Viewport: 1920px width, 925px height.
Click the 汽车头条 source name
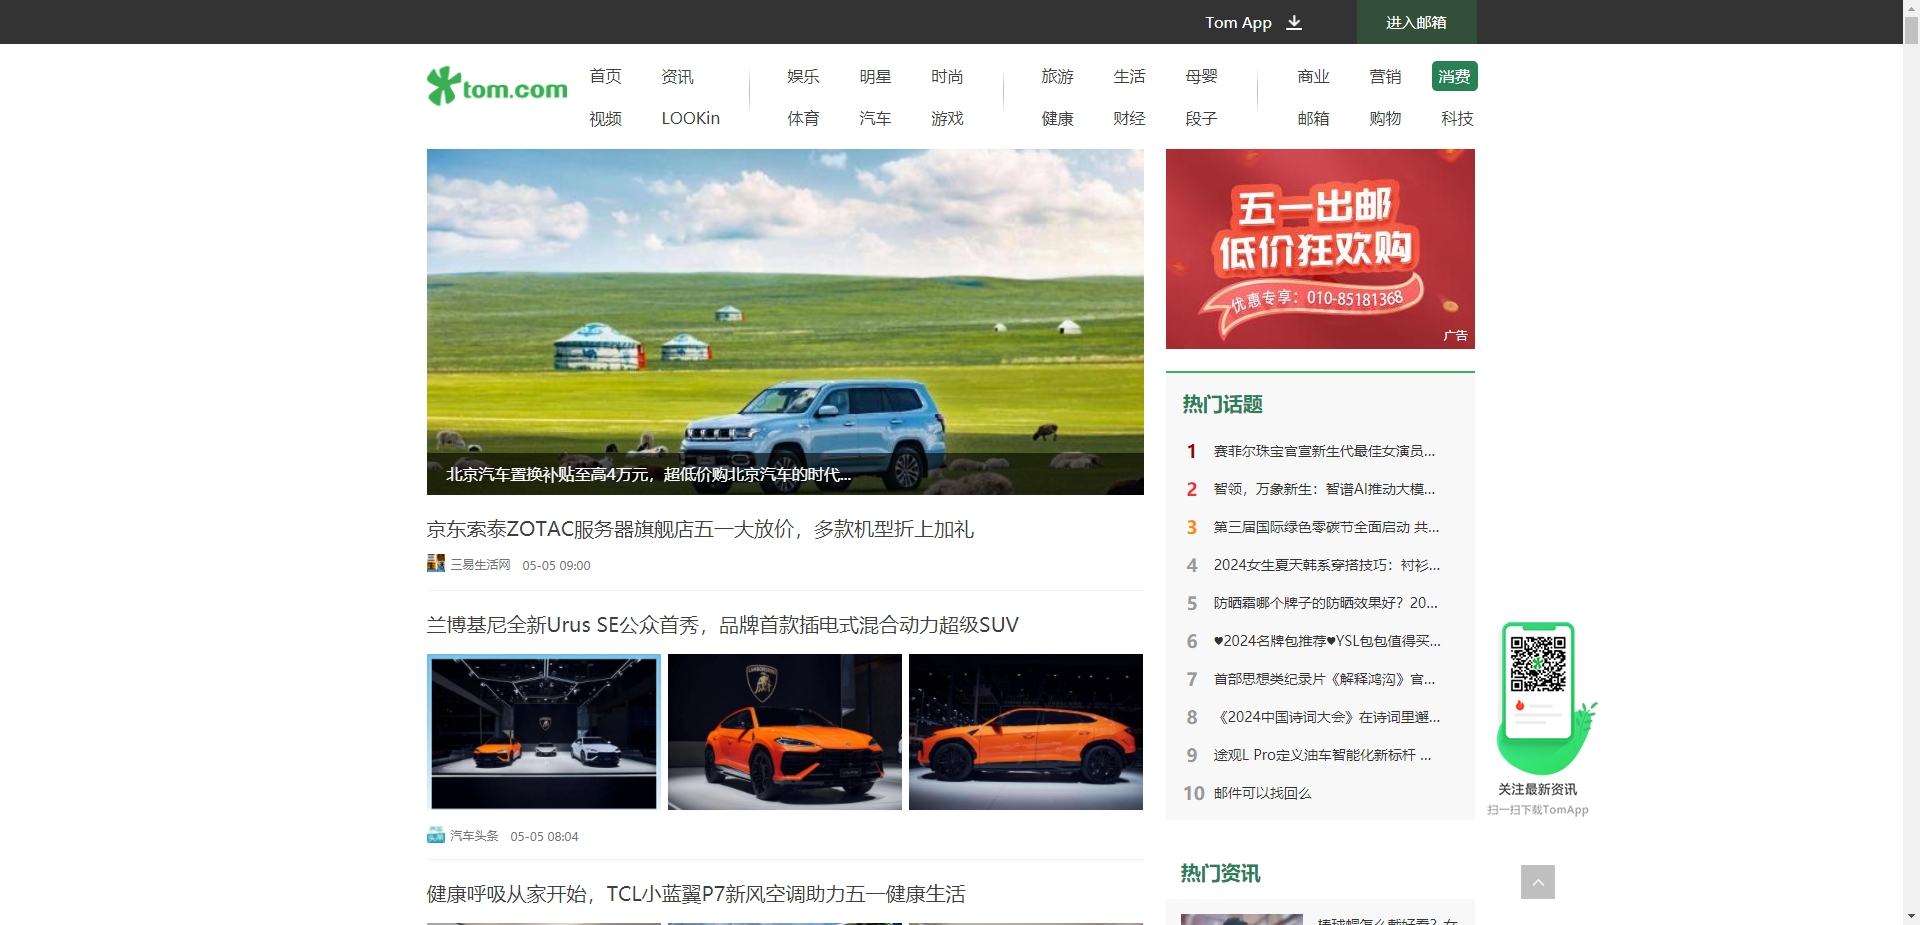(x=474, y=836)
